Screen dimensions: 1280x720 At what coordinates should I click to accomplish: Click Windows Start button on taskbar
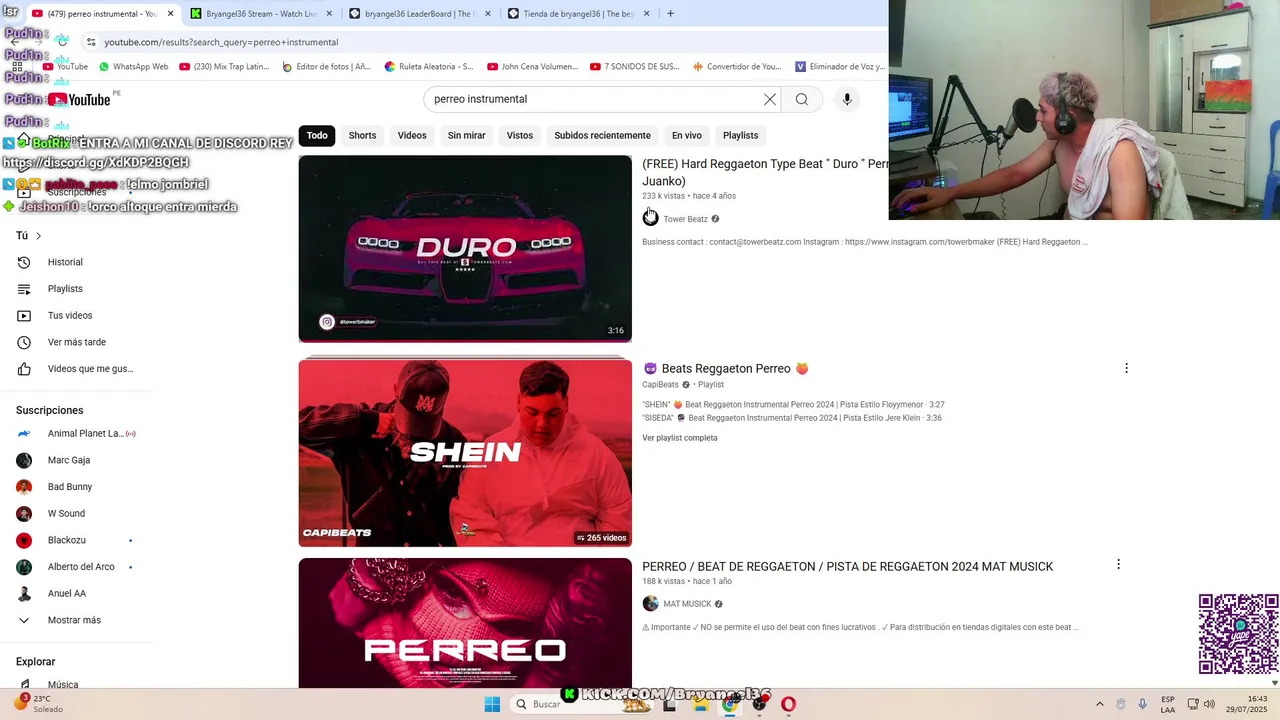click(492, 704)
